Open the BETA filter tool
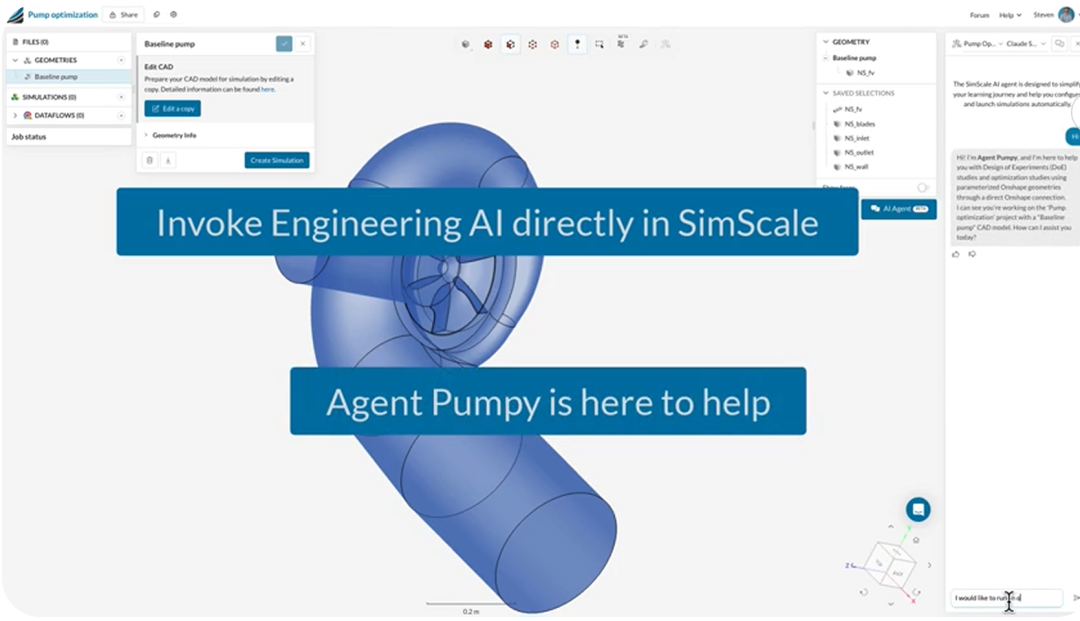This screenshot has height=621, width=1080. pos(621,43)
